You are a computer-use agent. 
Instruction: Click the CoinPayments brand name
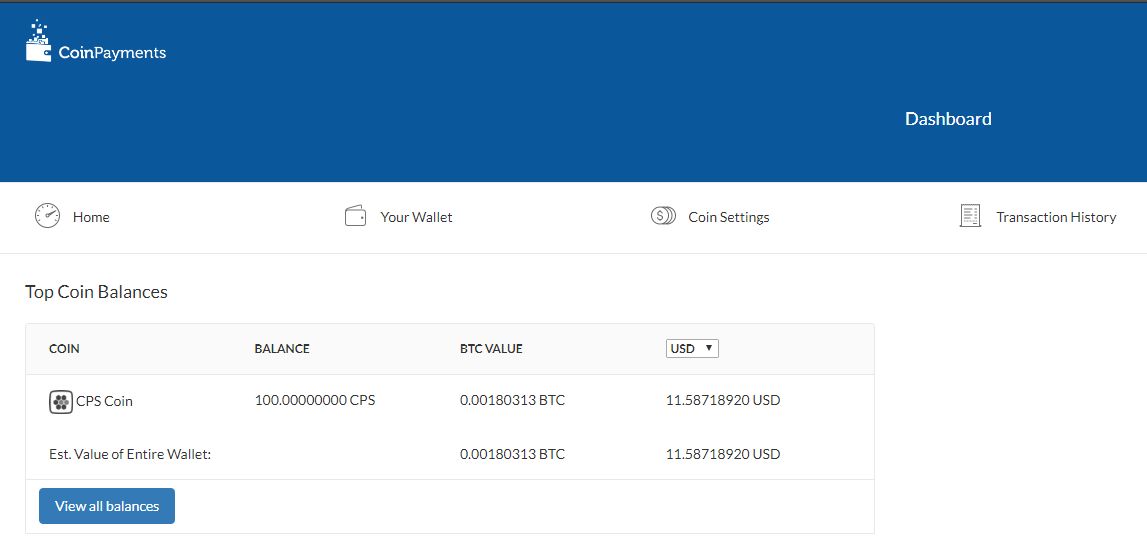[112, 53]
